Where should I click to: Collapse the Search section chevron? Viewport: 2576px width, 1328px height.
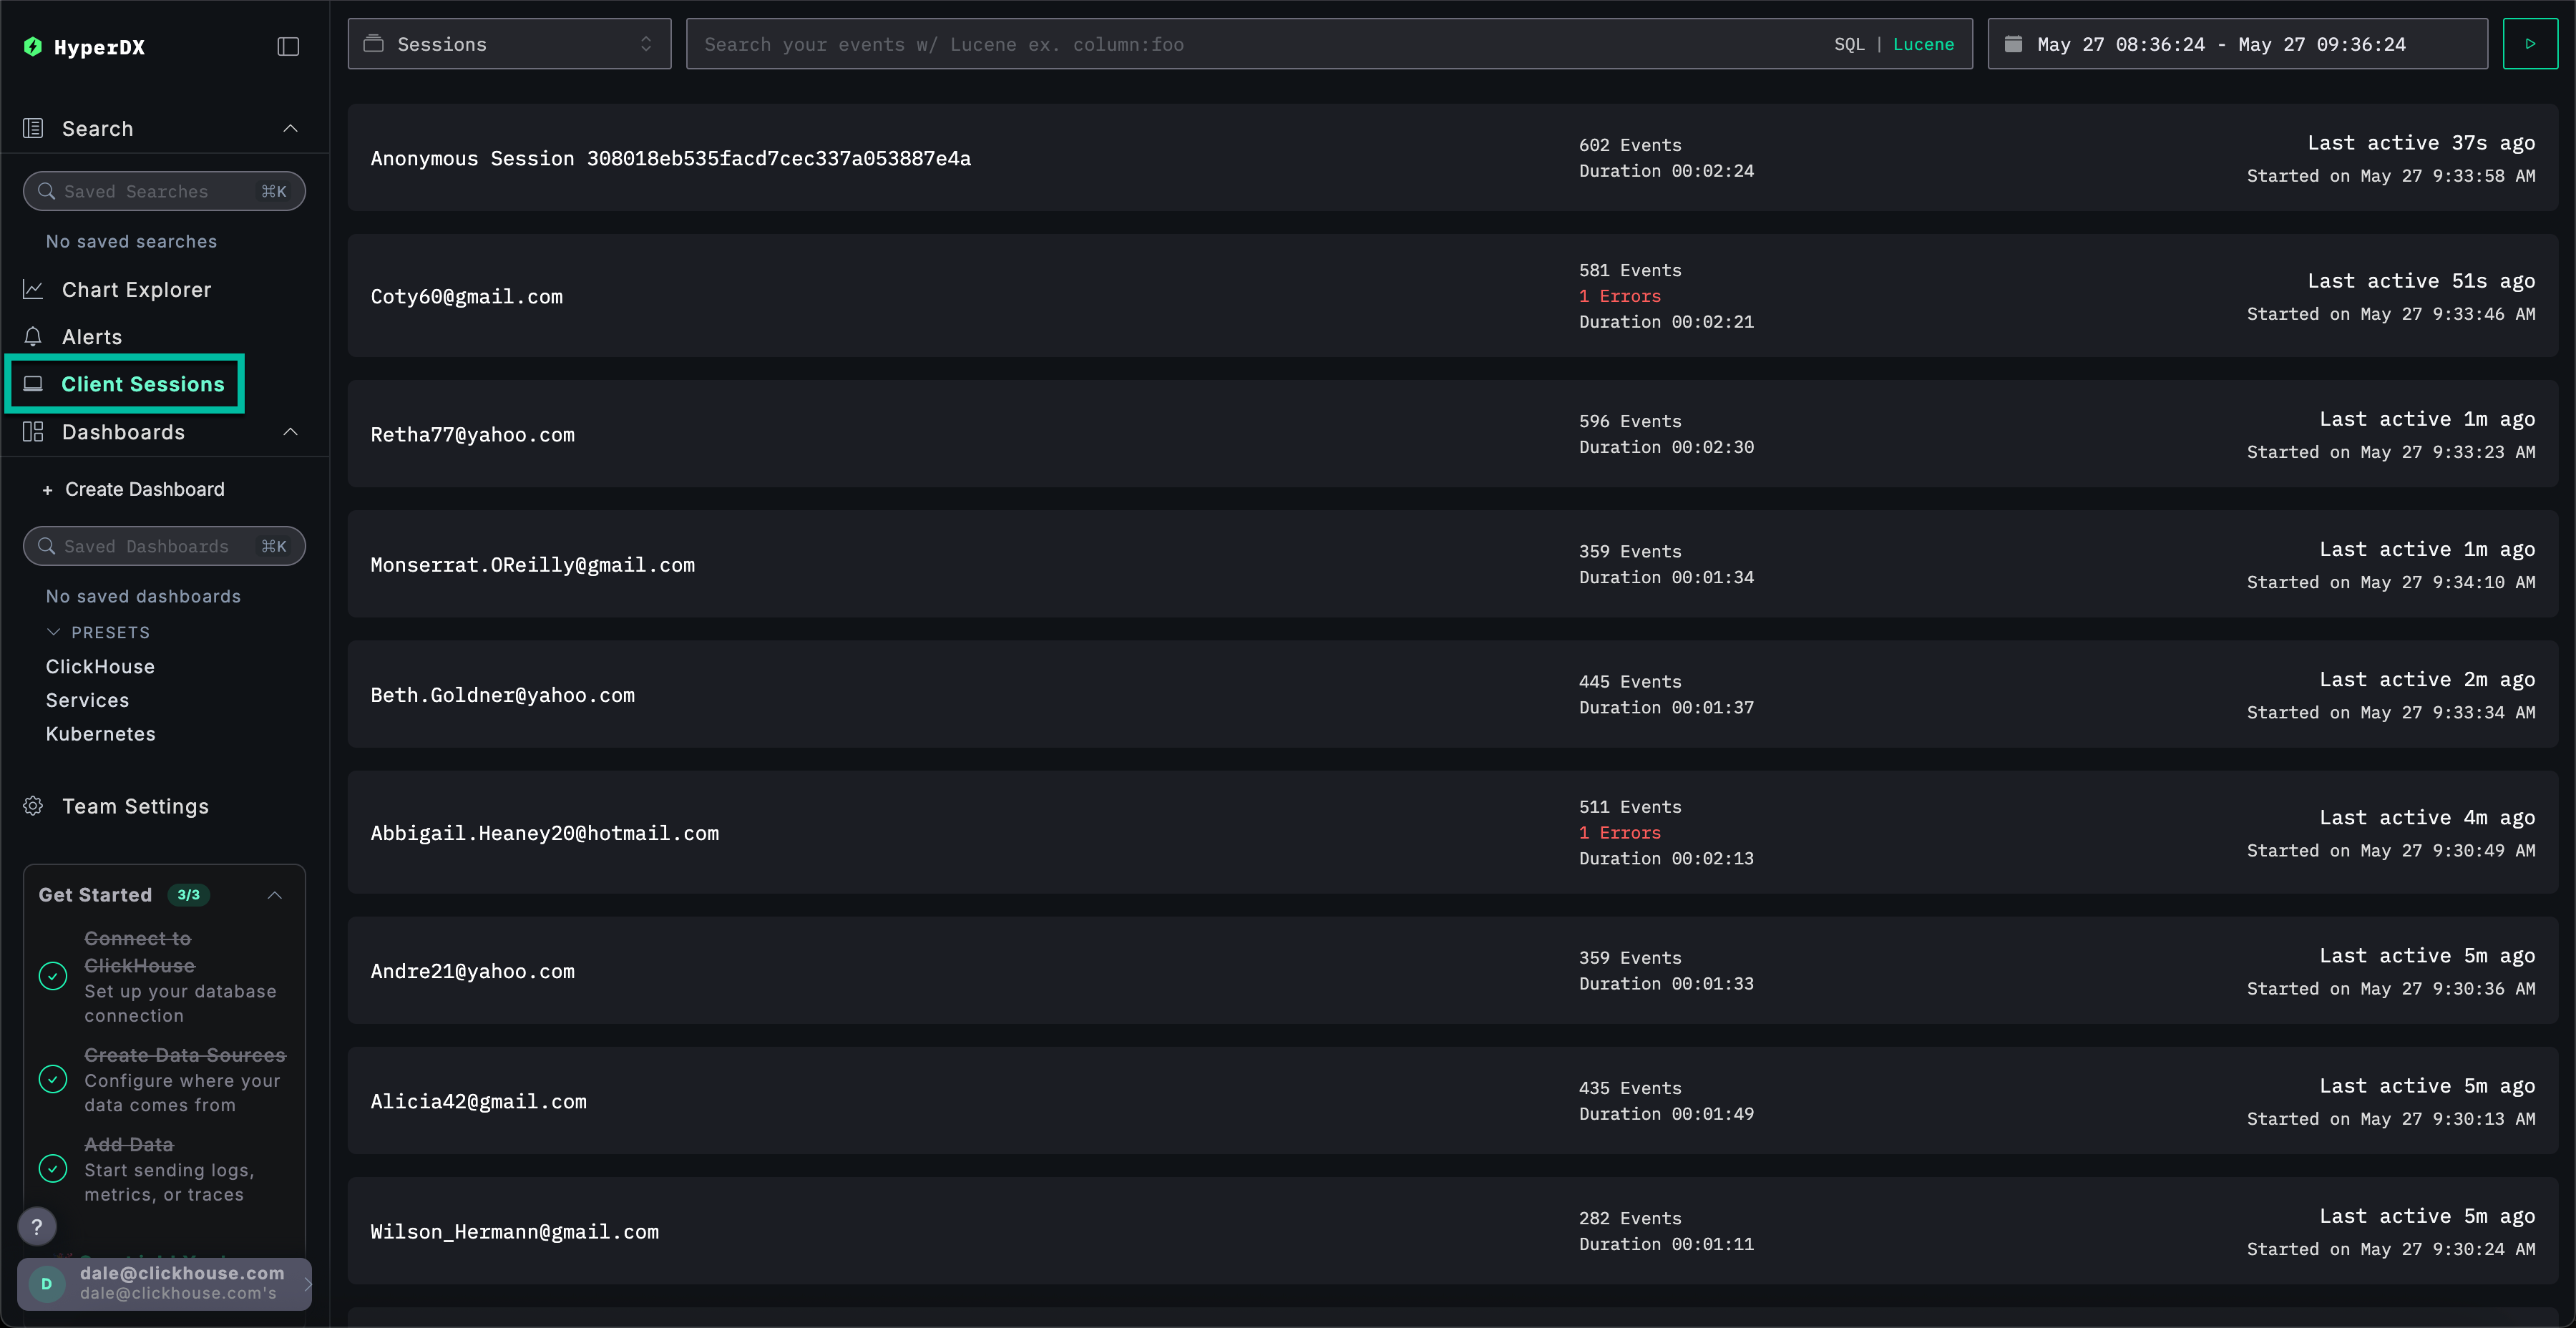(x=290, y=129)
